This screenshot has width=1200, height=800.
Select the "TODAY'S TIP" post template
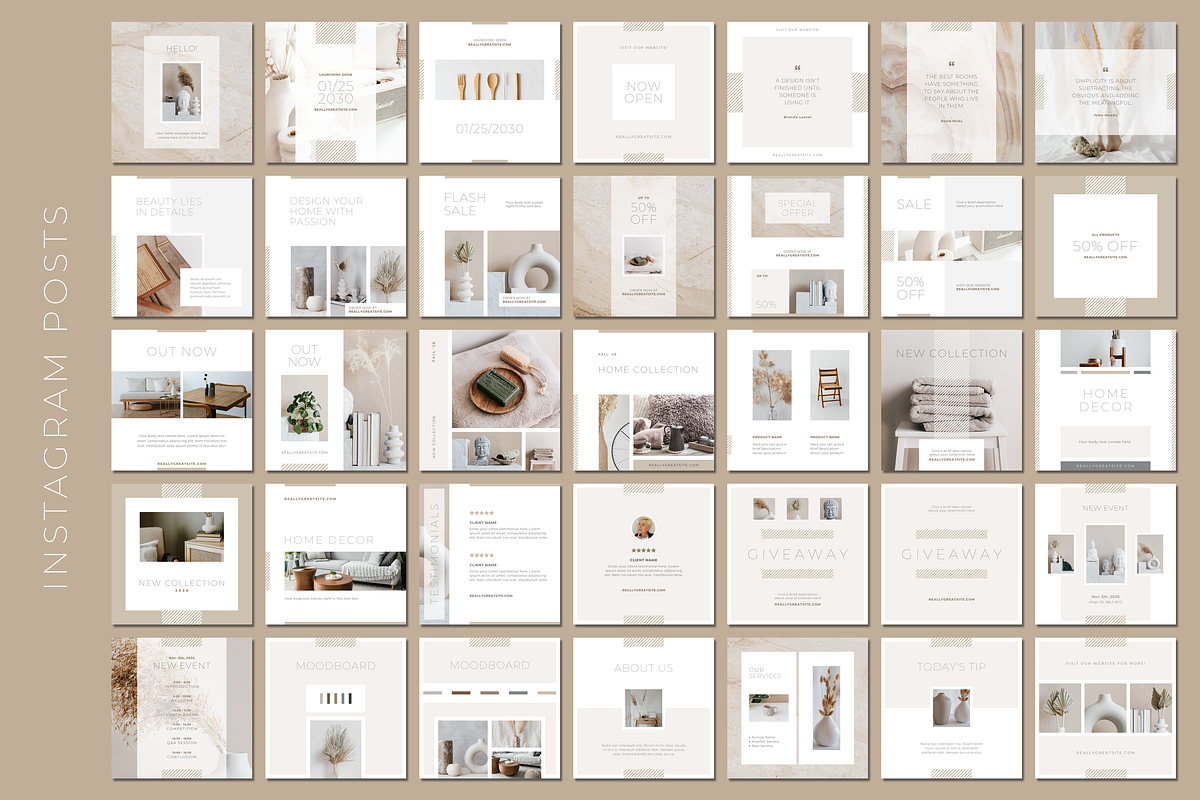(x=952, y=708)
